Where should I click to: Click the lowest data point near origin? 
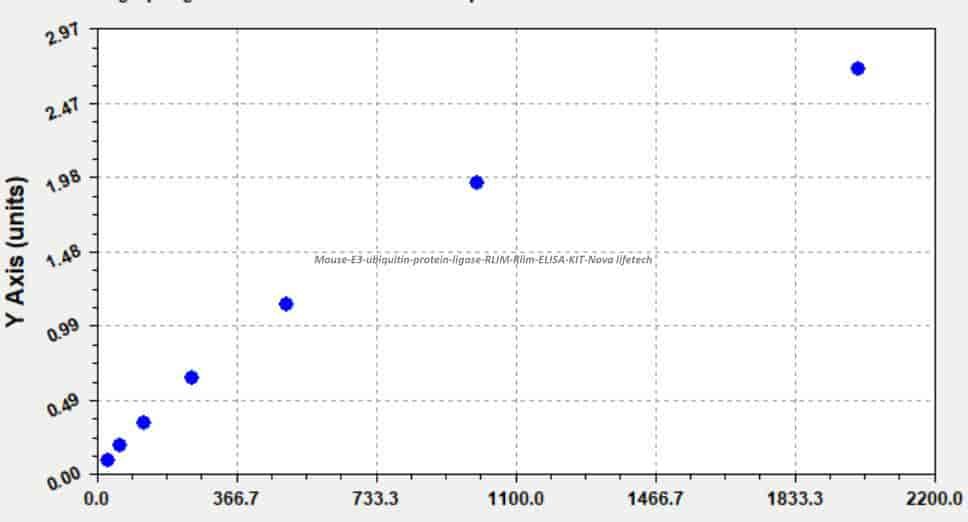tap(107, 460)
